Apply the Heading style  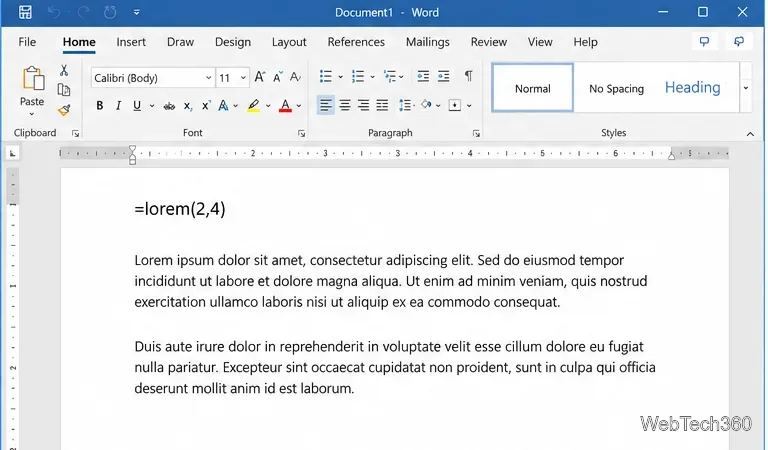pos(692,88)
